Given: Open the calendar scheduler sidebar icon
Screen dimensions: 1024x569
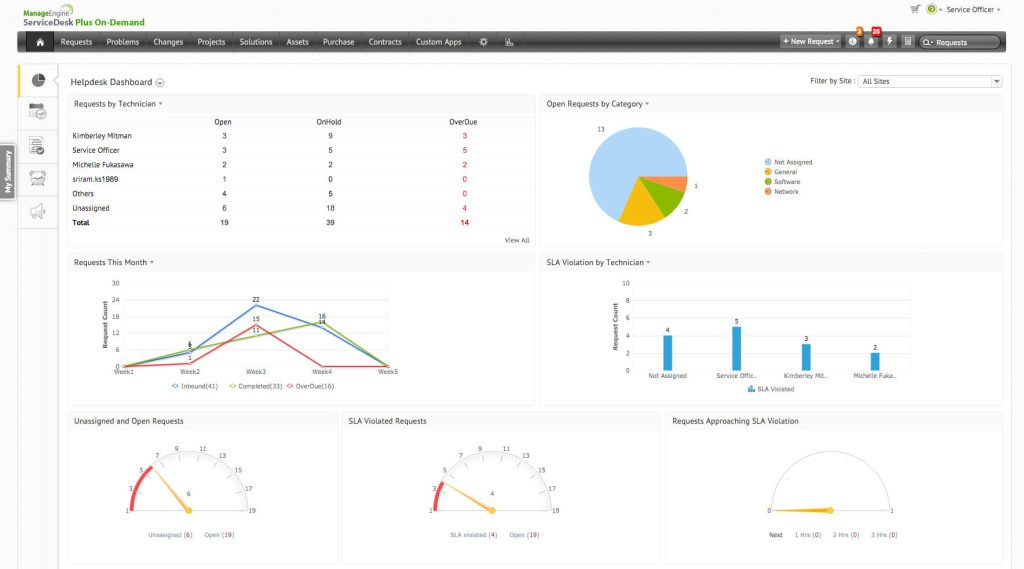Looking at the screenshot, I should 38,112.
